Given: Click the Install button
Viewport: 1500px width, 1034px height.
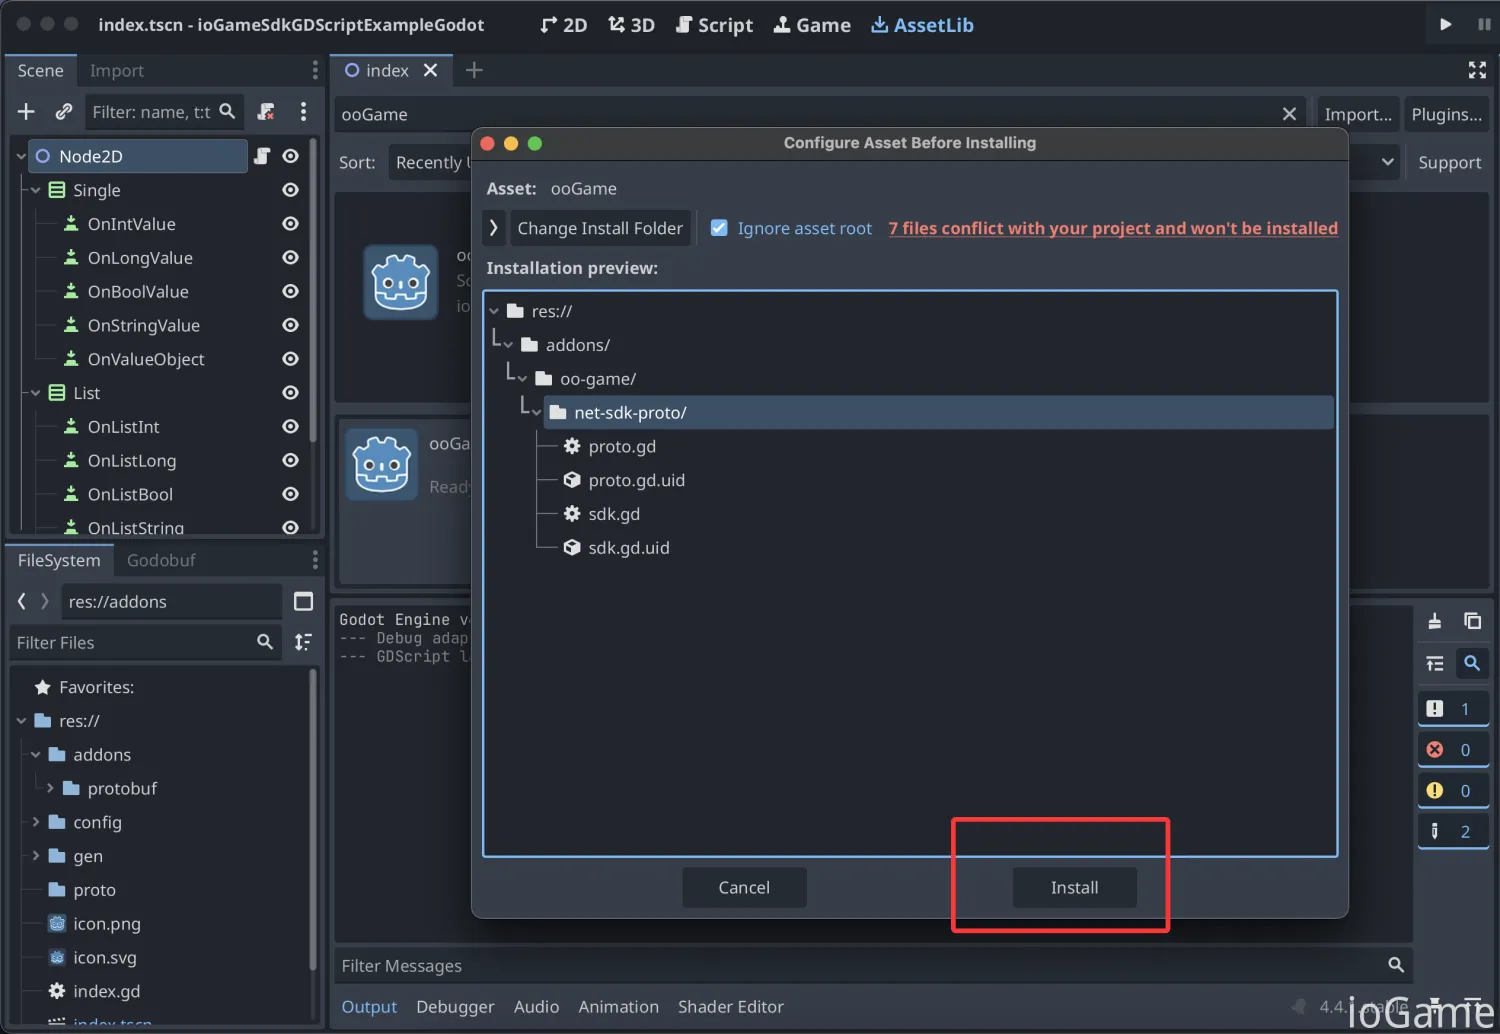Looking at the screenshot, I should (x=1074, y=888).
